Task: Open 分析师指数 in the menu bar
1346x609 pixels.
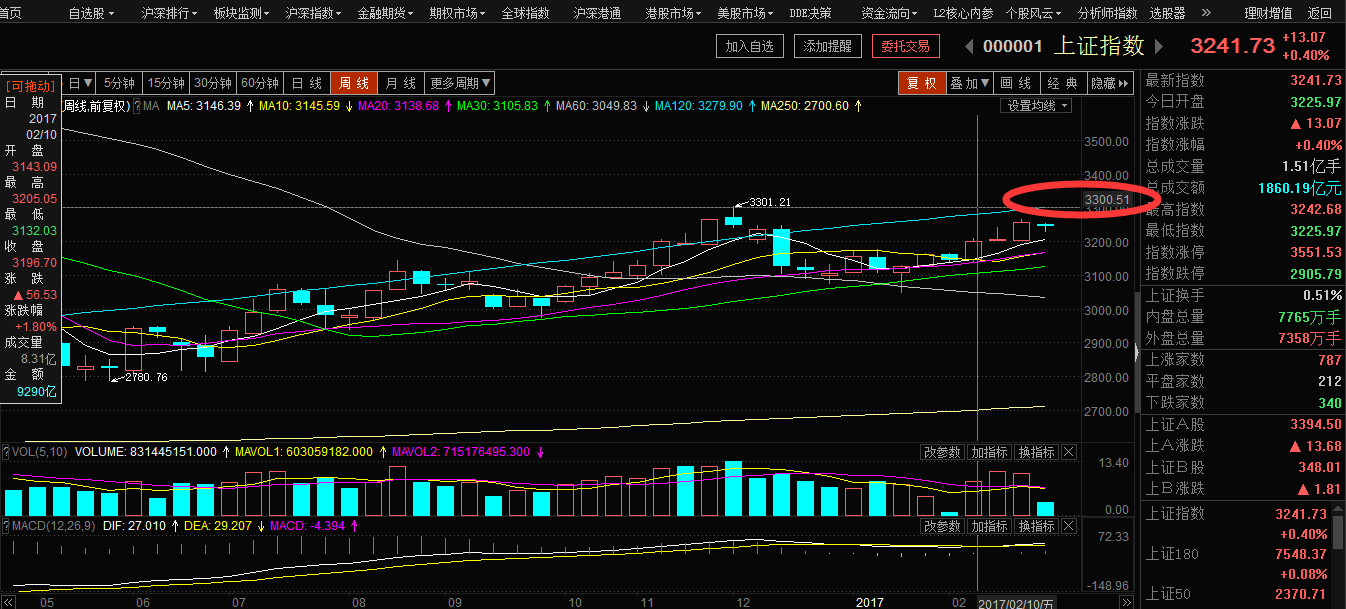Action: [1107, 13]
